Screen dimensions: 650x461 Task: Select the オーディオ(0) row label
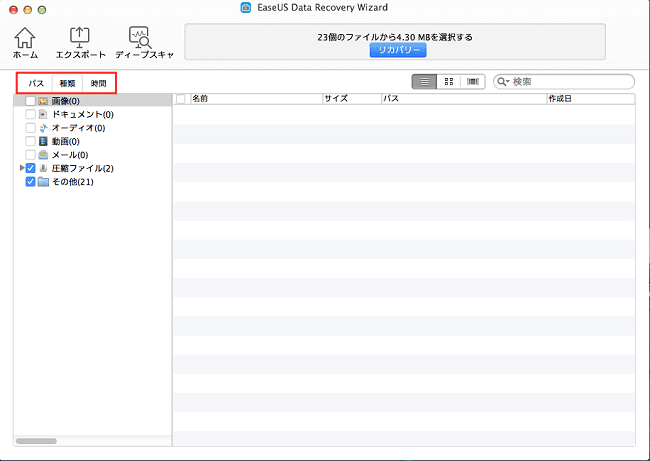78,128
